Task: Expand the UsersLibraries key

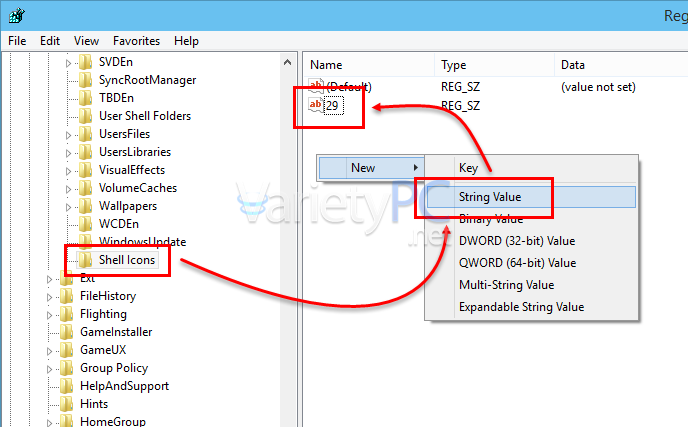Action: pos(68,153)
